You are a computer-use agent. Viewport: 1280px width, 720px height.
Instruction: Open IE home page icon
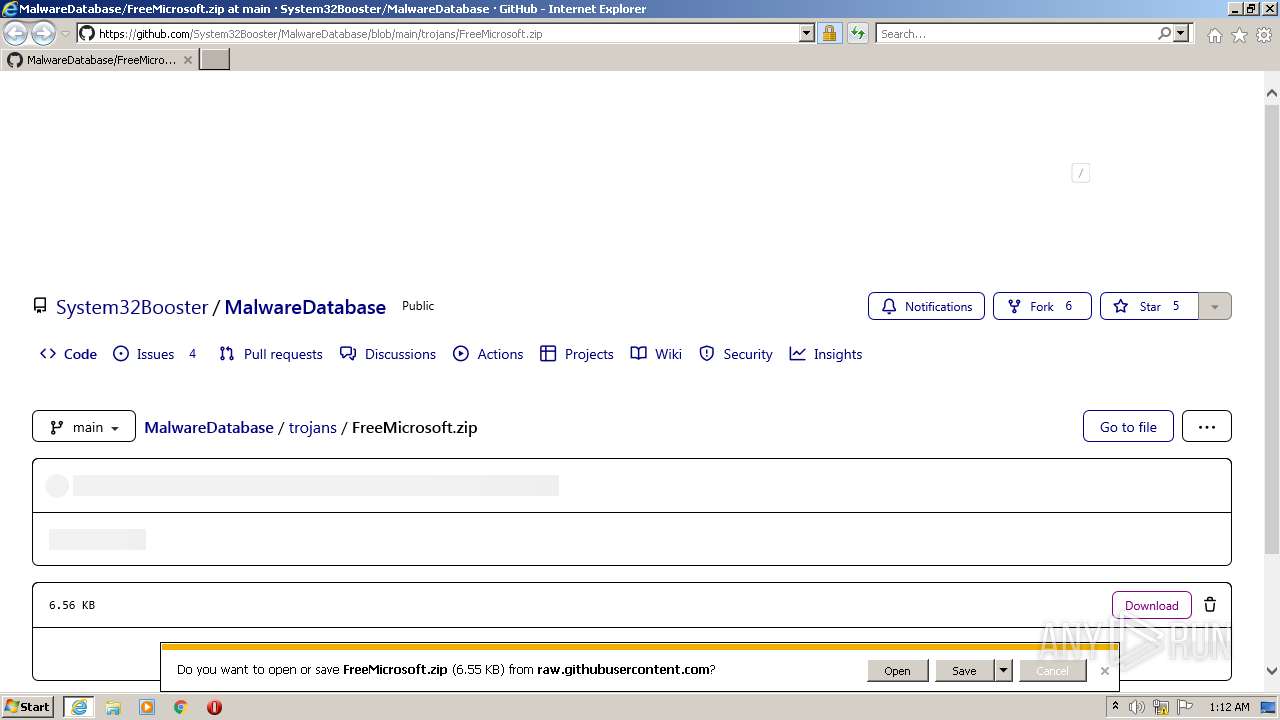point(1214,35)
